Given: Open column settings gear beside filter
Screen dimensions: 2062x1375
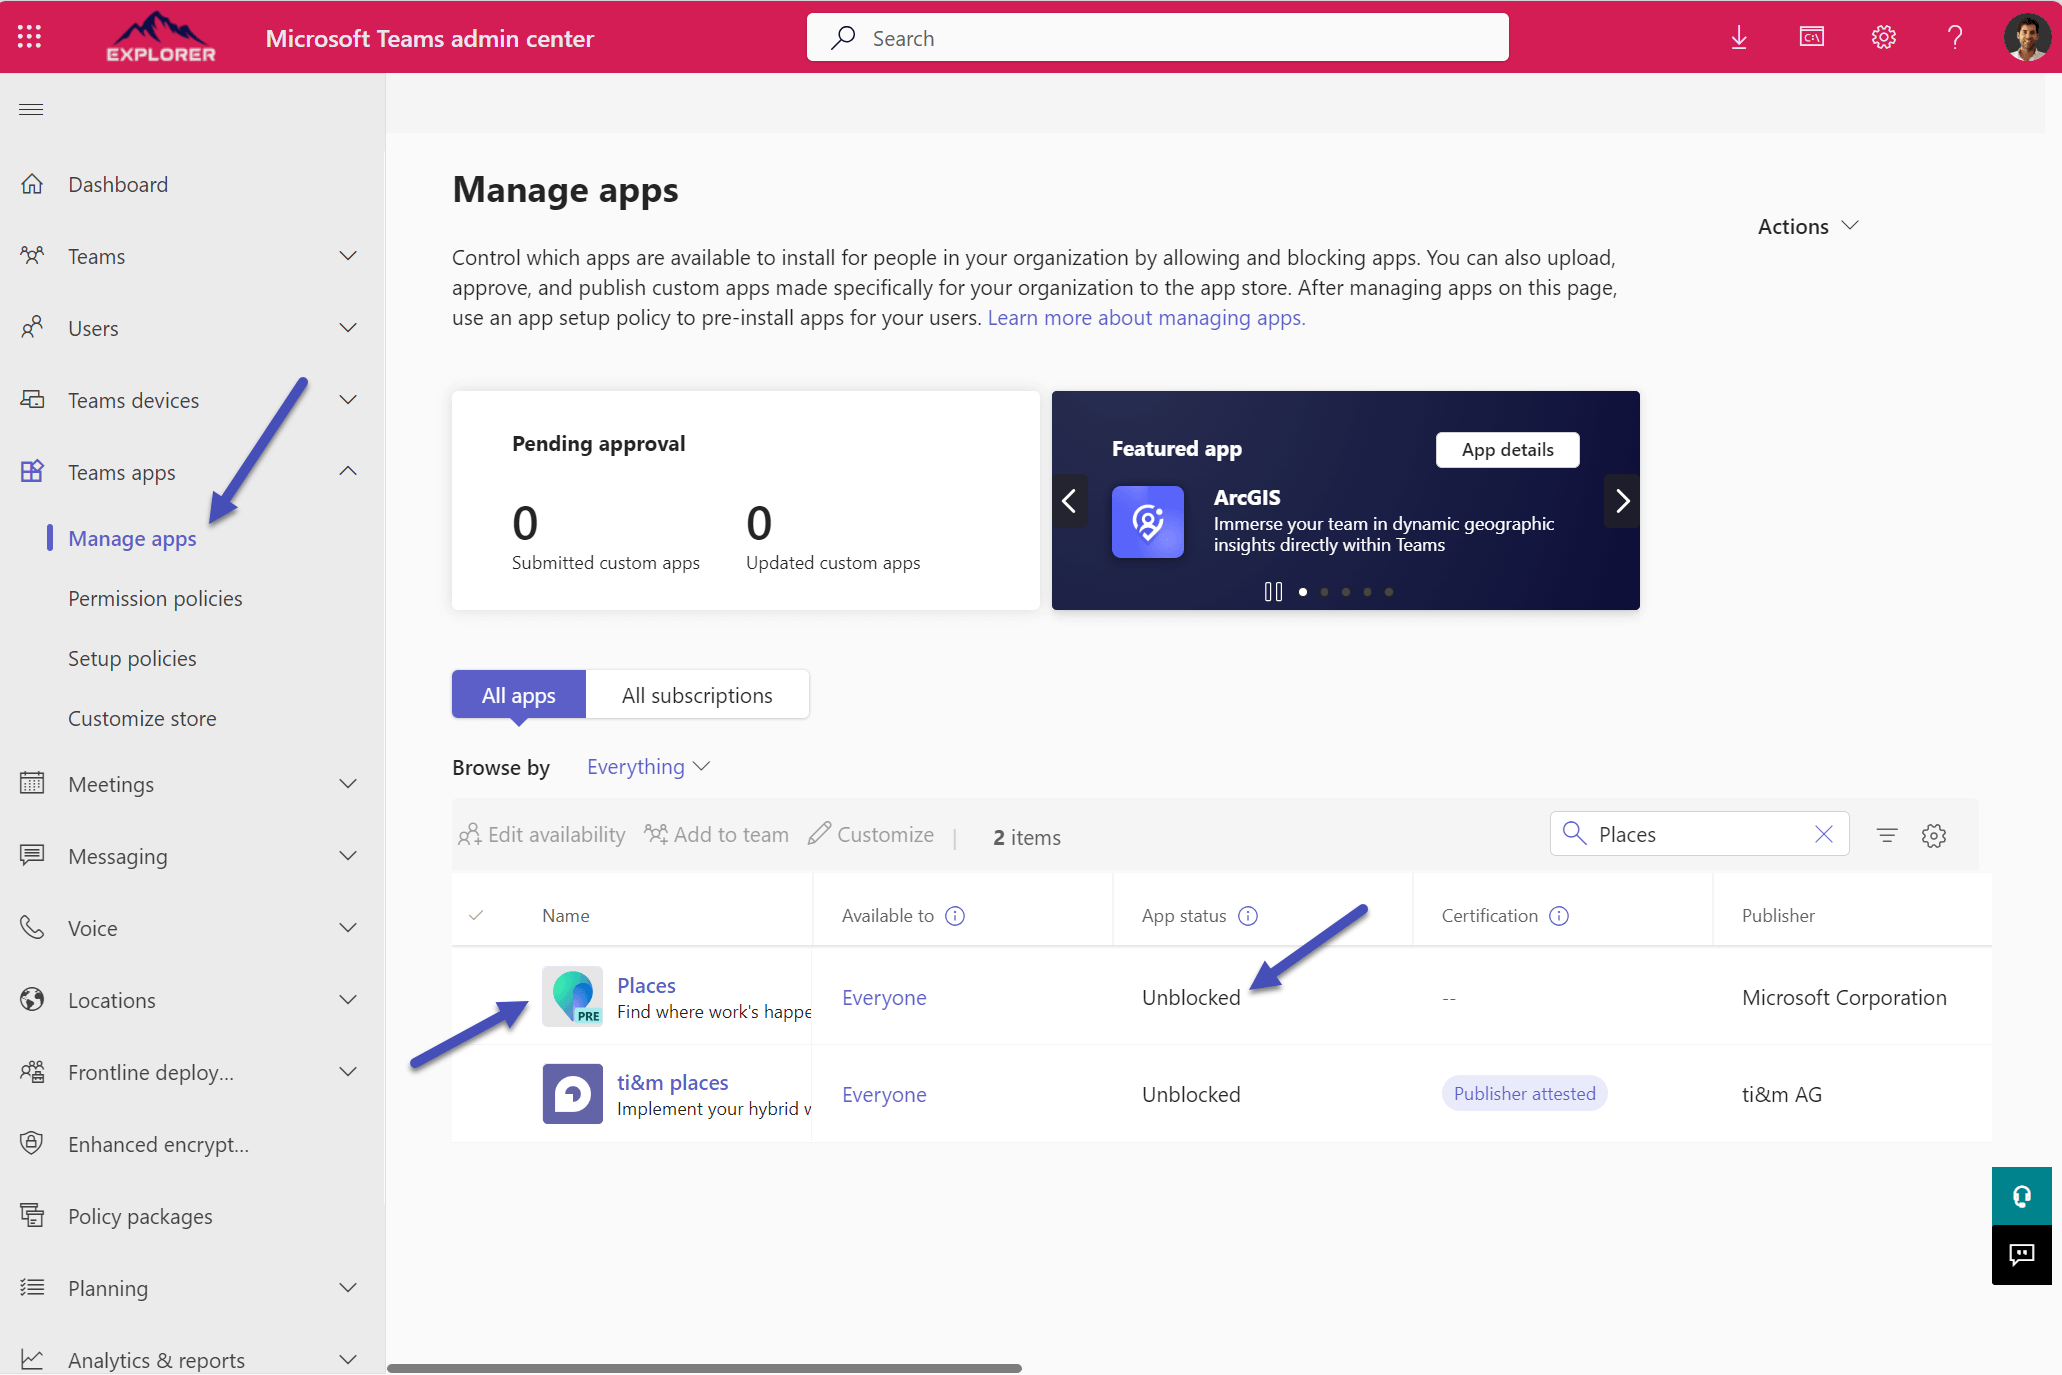Looking at the screenshot, I should [1933, 835].
